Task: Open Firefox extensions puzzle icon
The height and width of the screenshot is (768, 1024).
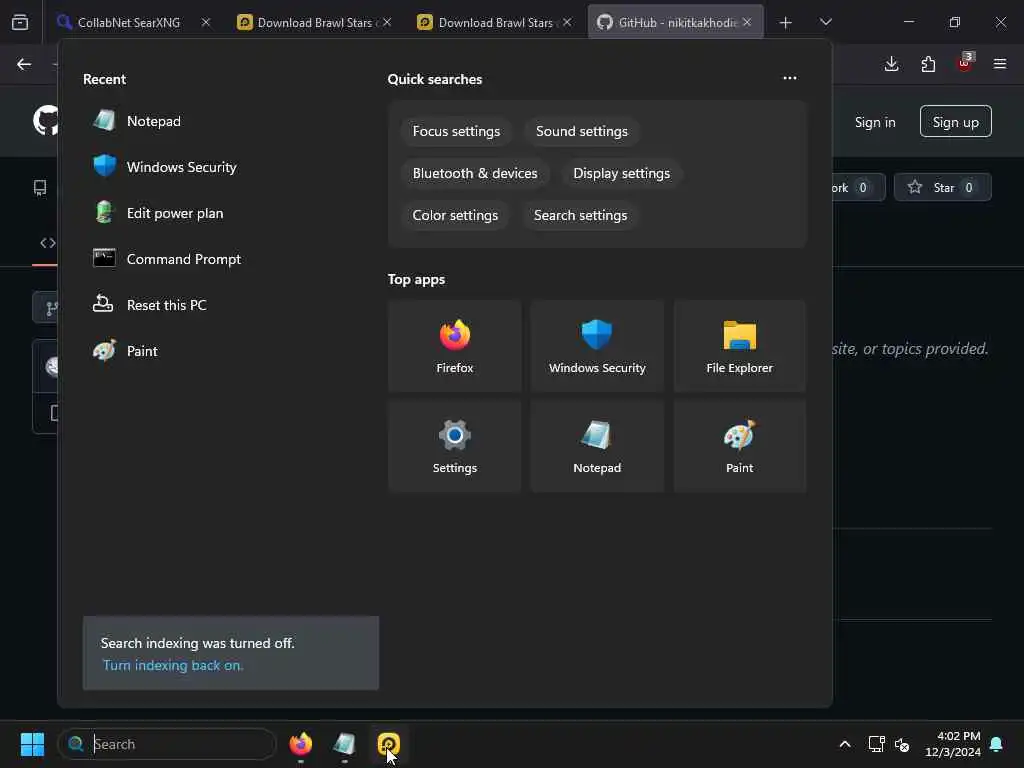Action: click(928, 64)
